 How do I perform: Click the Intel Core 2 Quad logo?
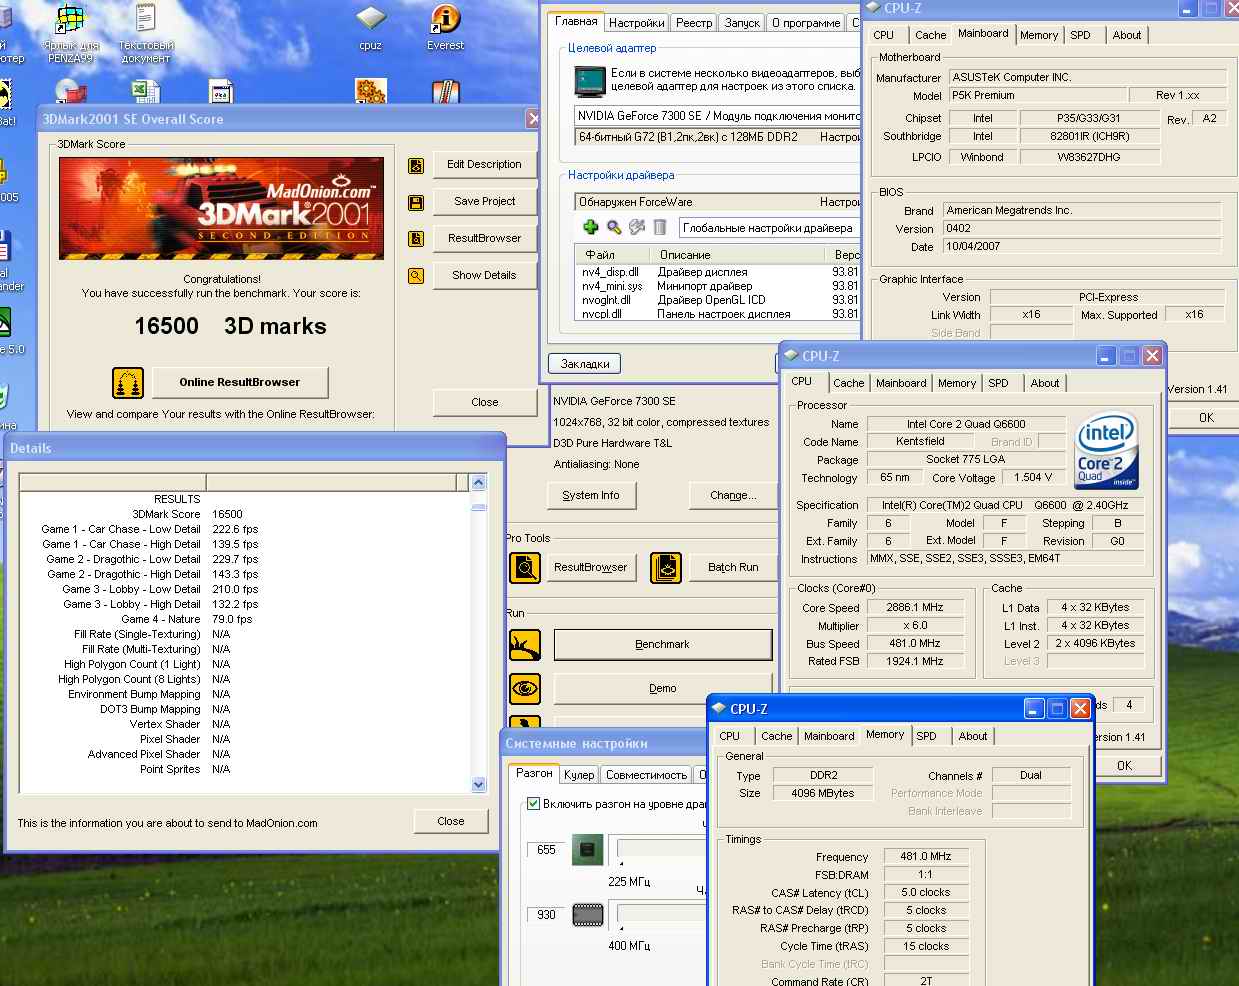(x=1105, y=449)
